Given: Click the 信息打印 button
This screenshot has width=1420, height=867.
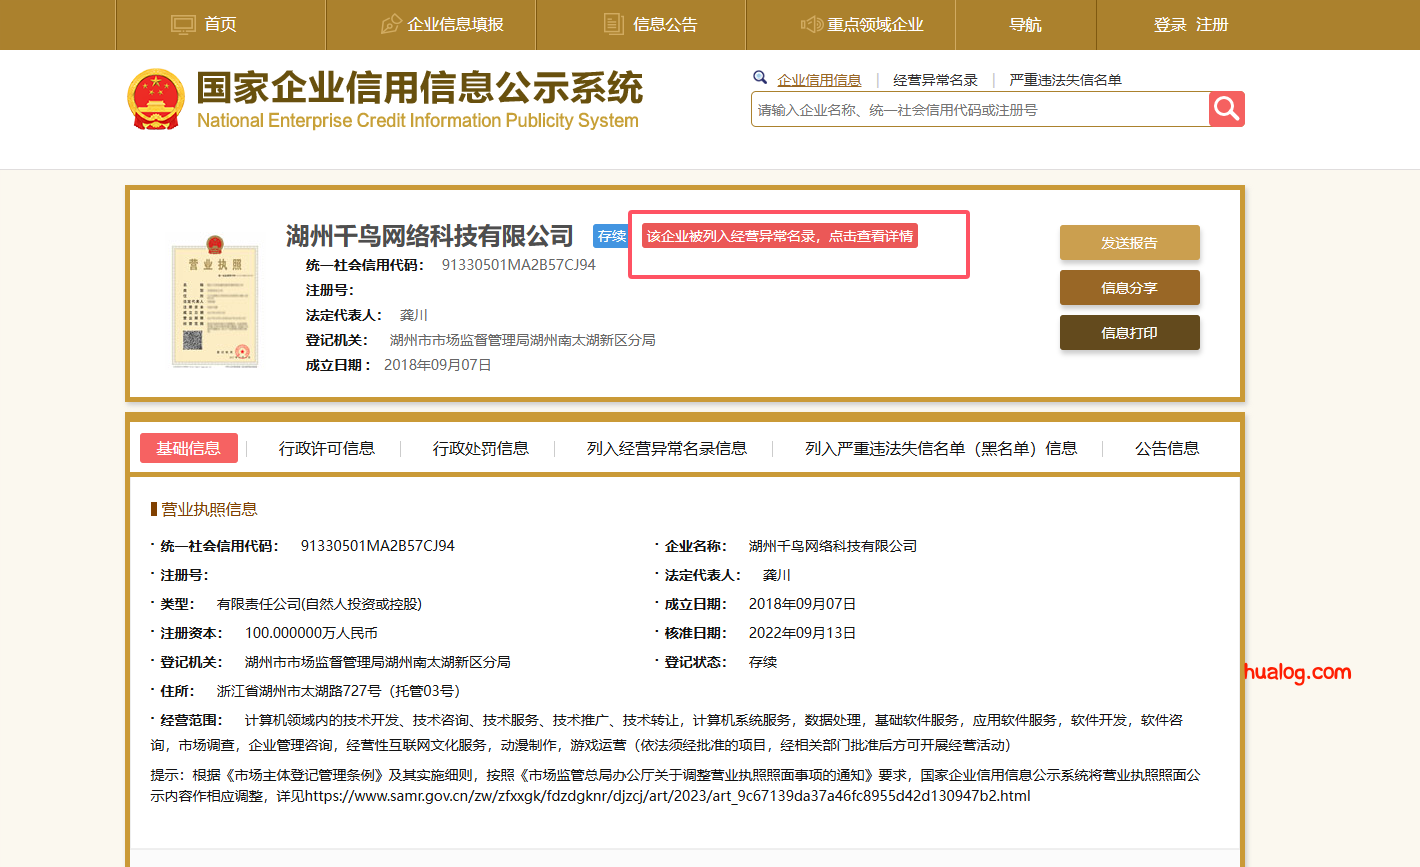Looking at the screenshot, I should tap(1129, 332).
